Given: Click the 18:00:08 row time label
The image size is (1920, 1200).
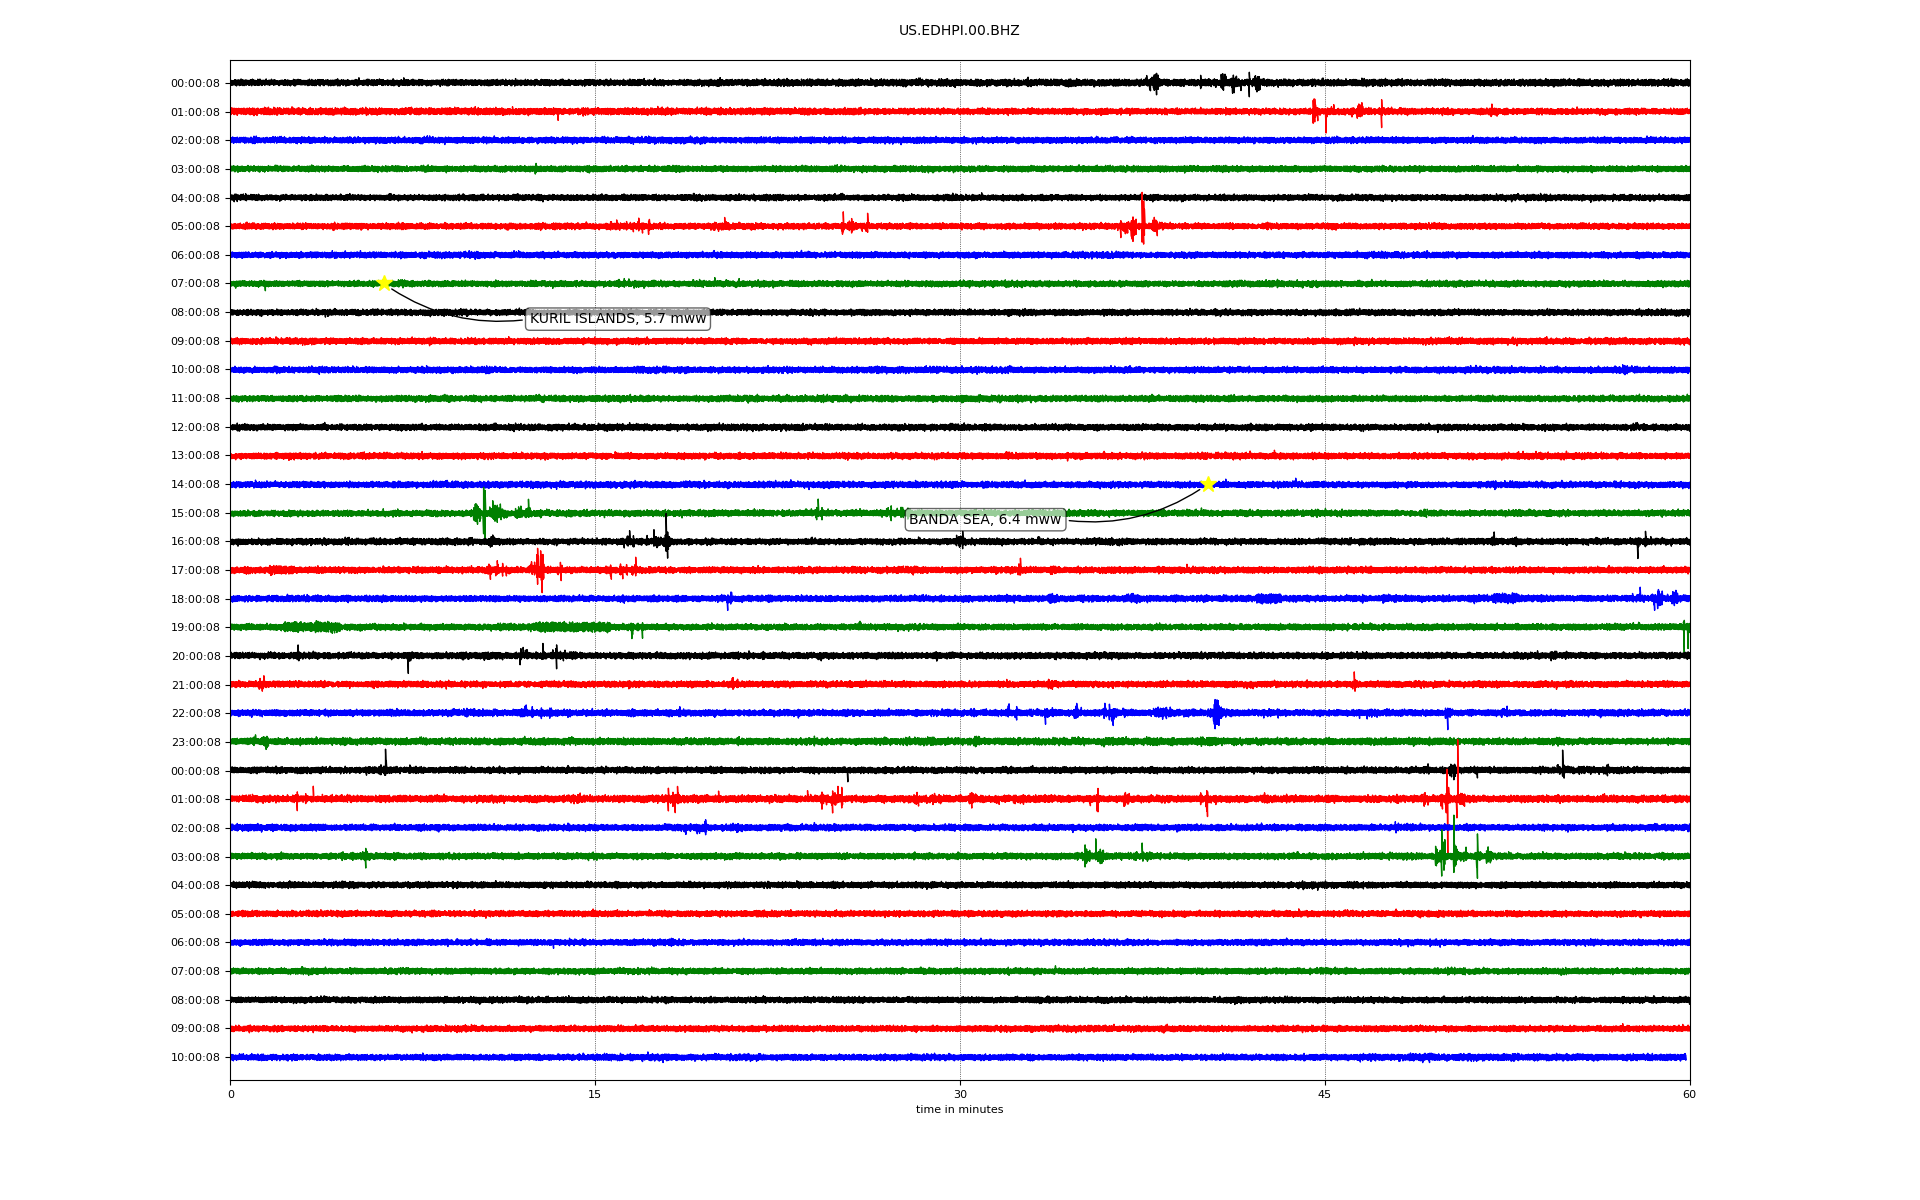Looking at the screenshot, I should (195, 600).
